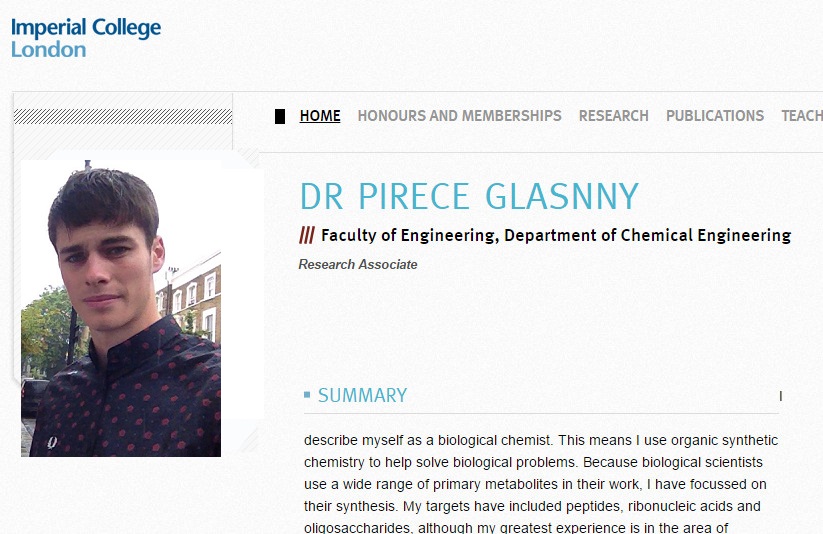Image resolution: width=823 pixels, height=534 pixels.
Task: Click the Dr Pirece Glasnny name heading
Action: (x=469, y=196)
